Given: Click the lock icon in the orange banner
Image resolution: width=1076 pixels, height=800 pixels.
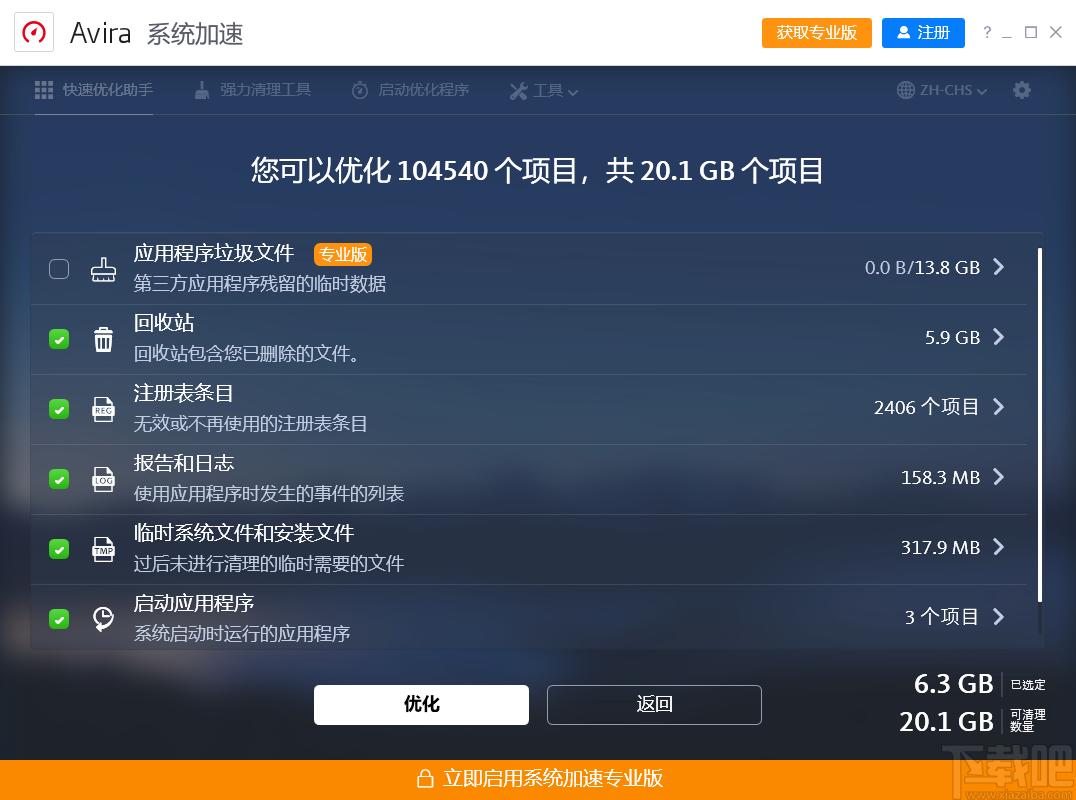Looking at the screenshot, I should [425, 778].
